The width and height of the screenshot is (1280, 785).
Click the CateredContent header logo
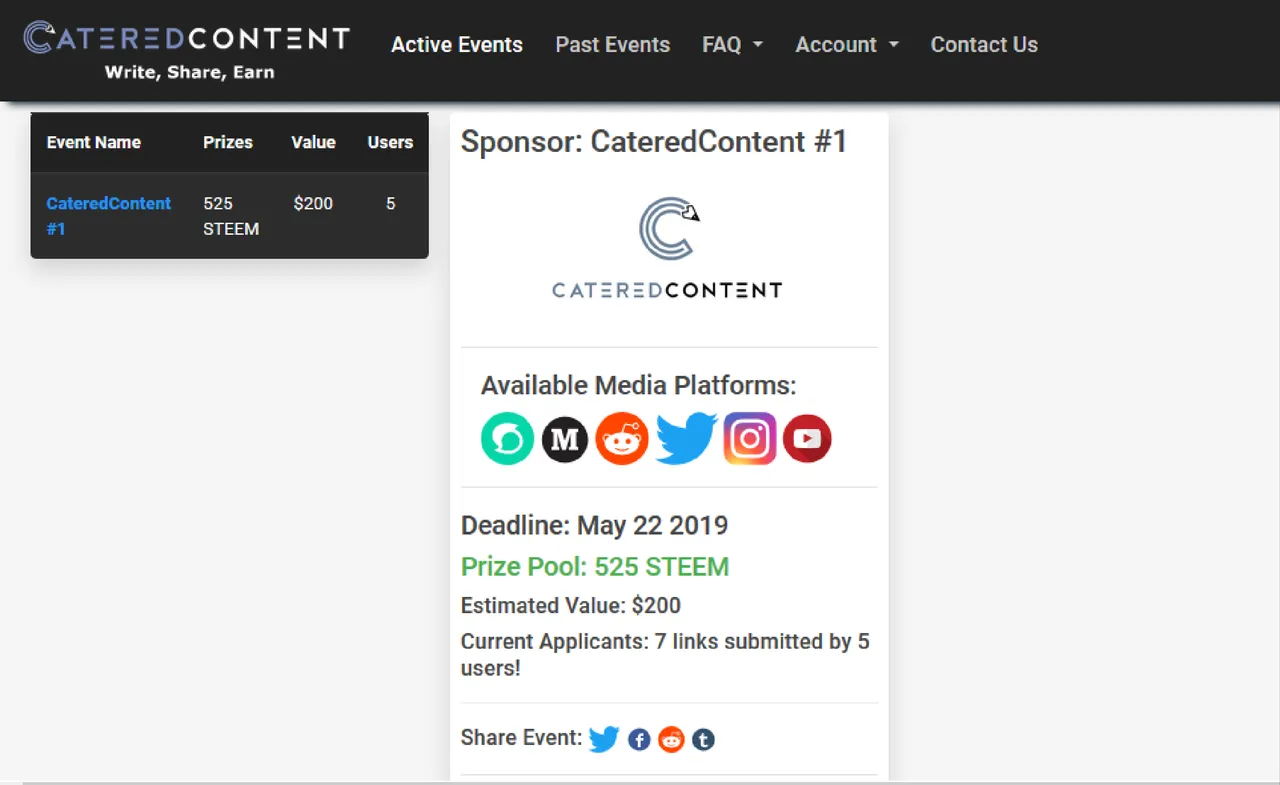(x=187, y=49)
